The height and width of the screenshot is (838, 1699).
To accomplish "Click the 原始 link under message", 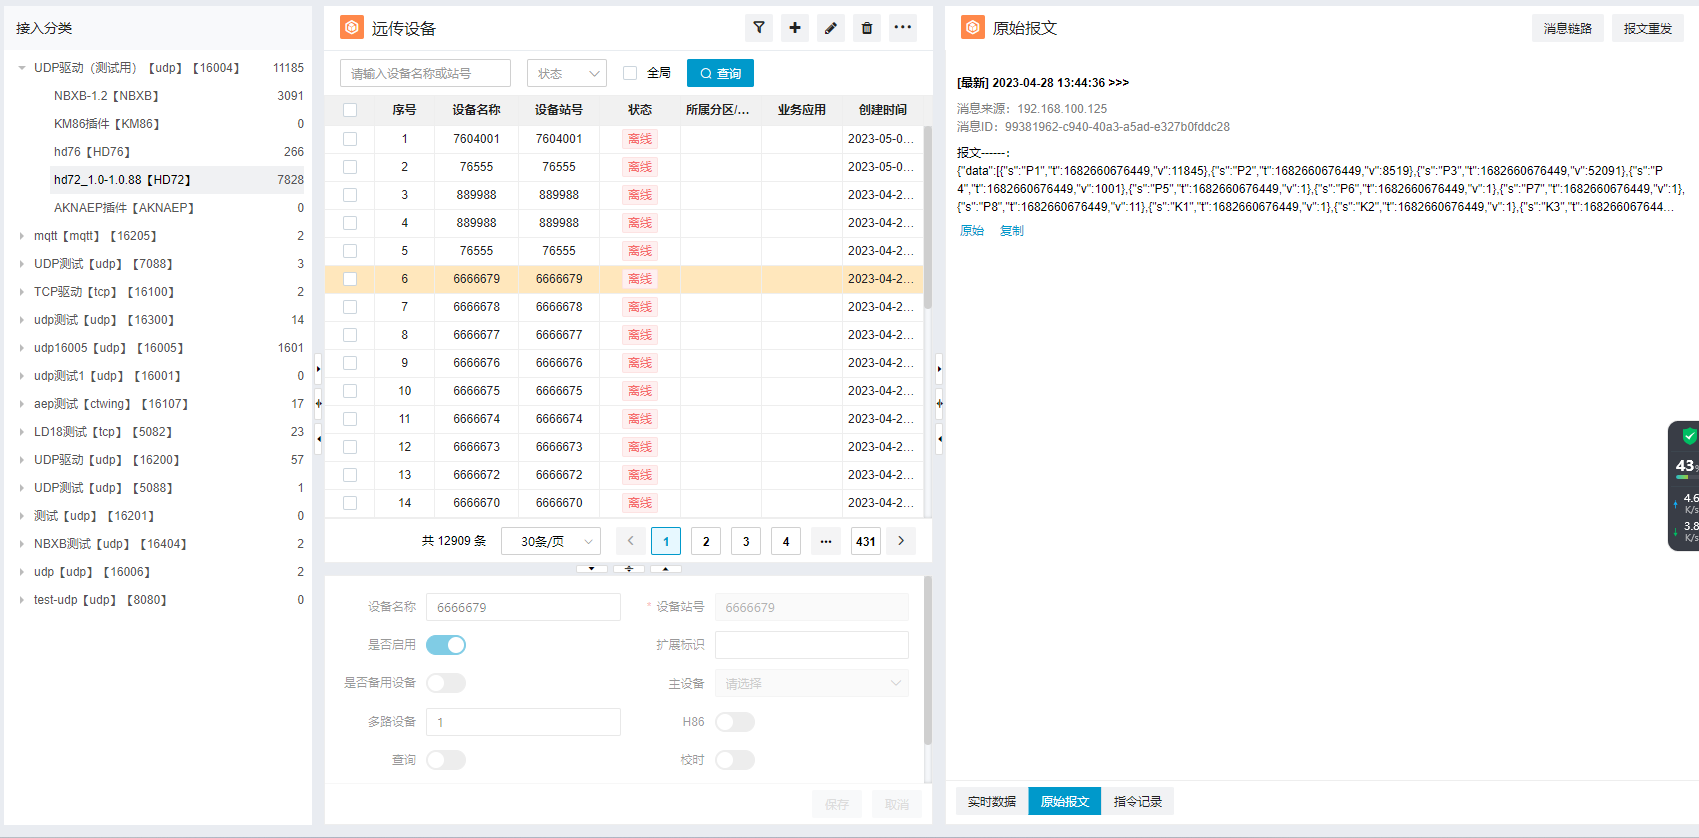I will coord(972,231).
